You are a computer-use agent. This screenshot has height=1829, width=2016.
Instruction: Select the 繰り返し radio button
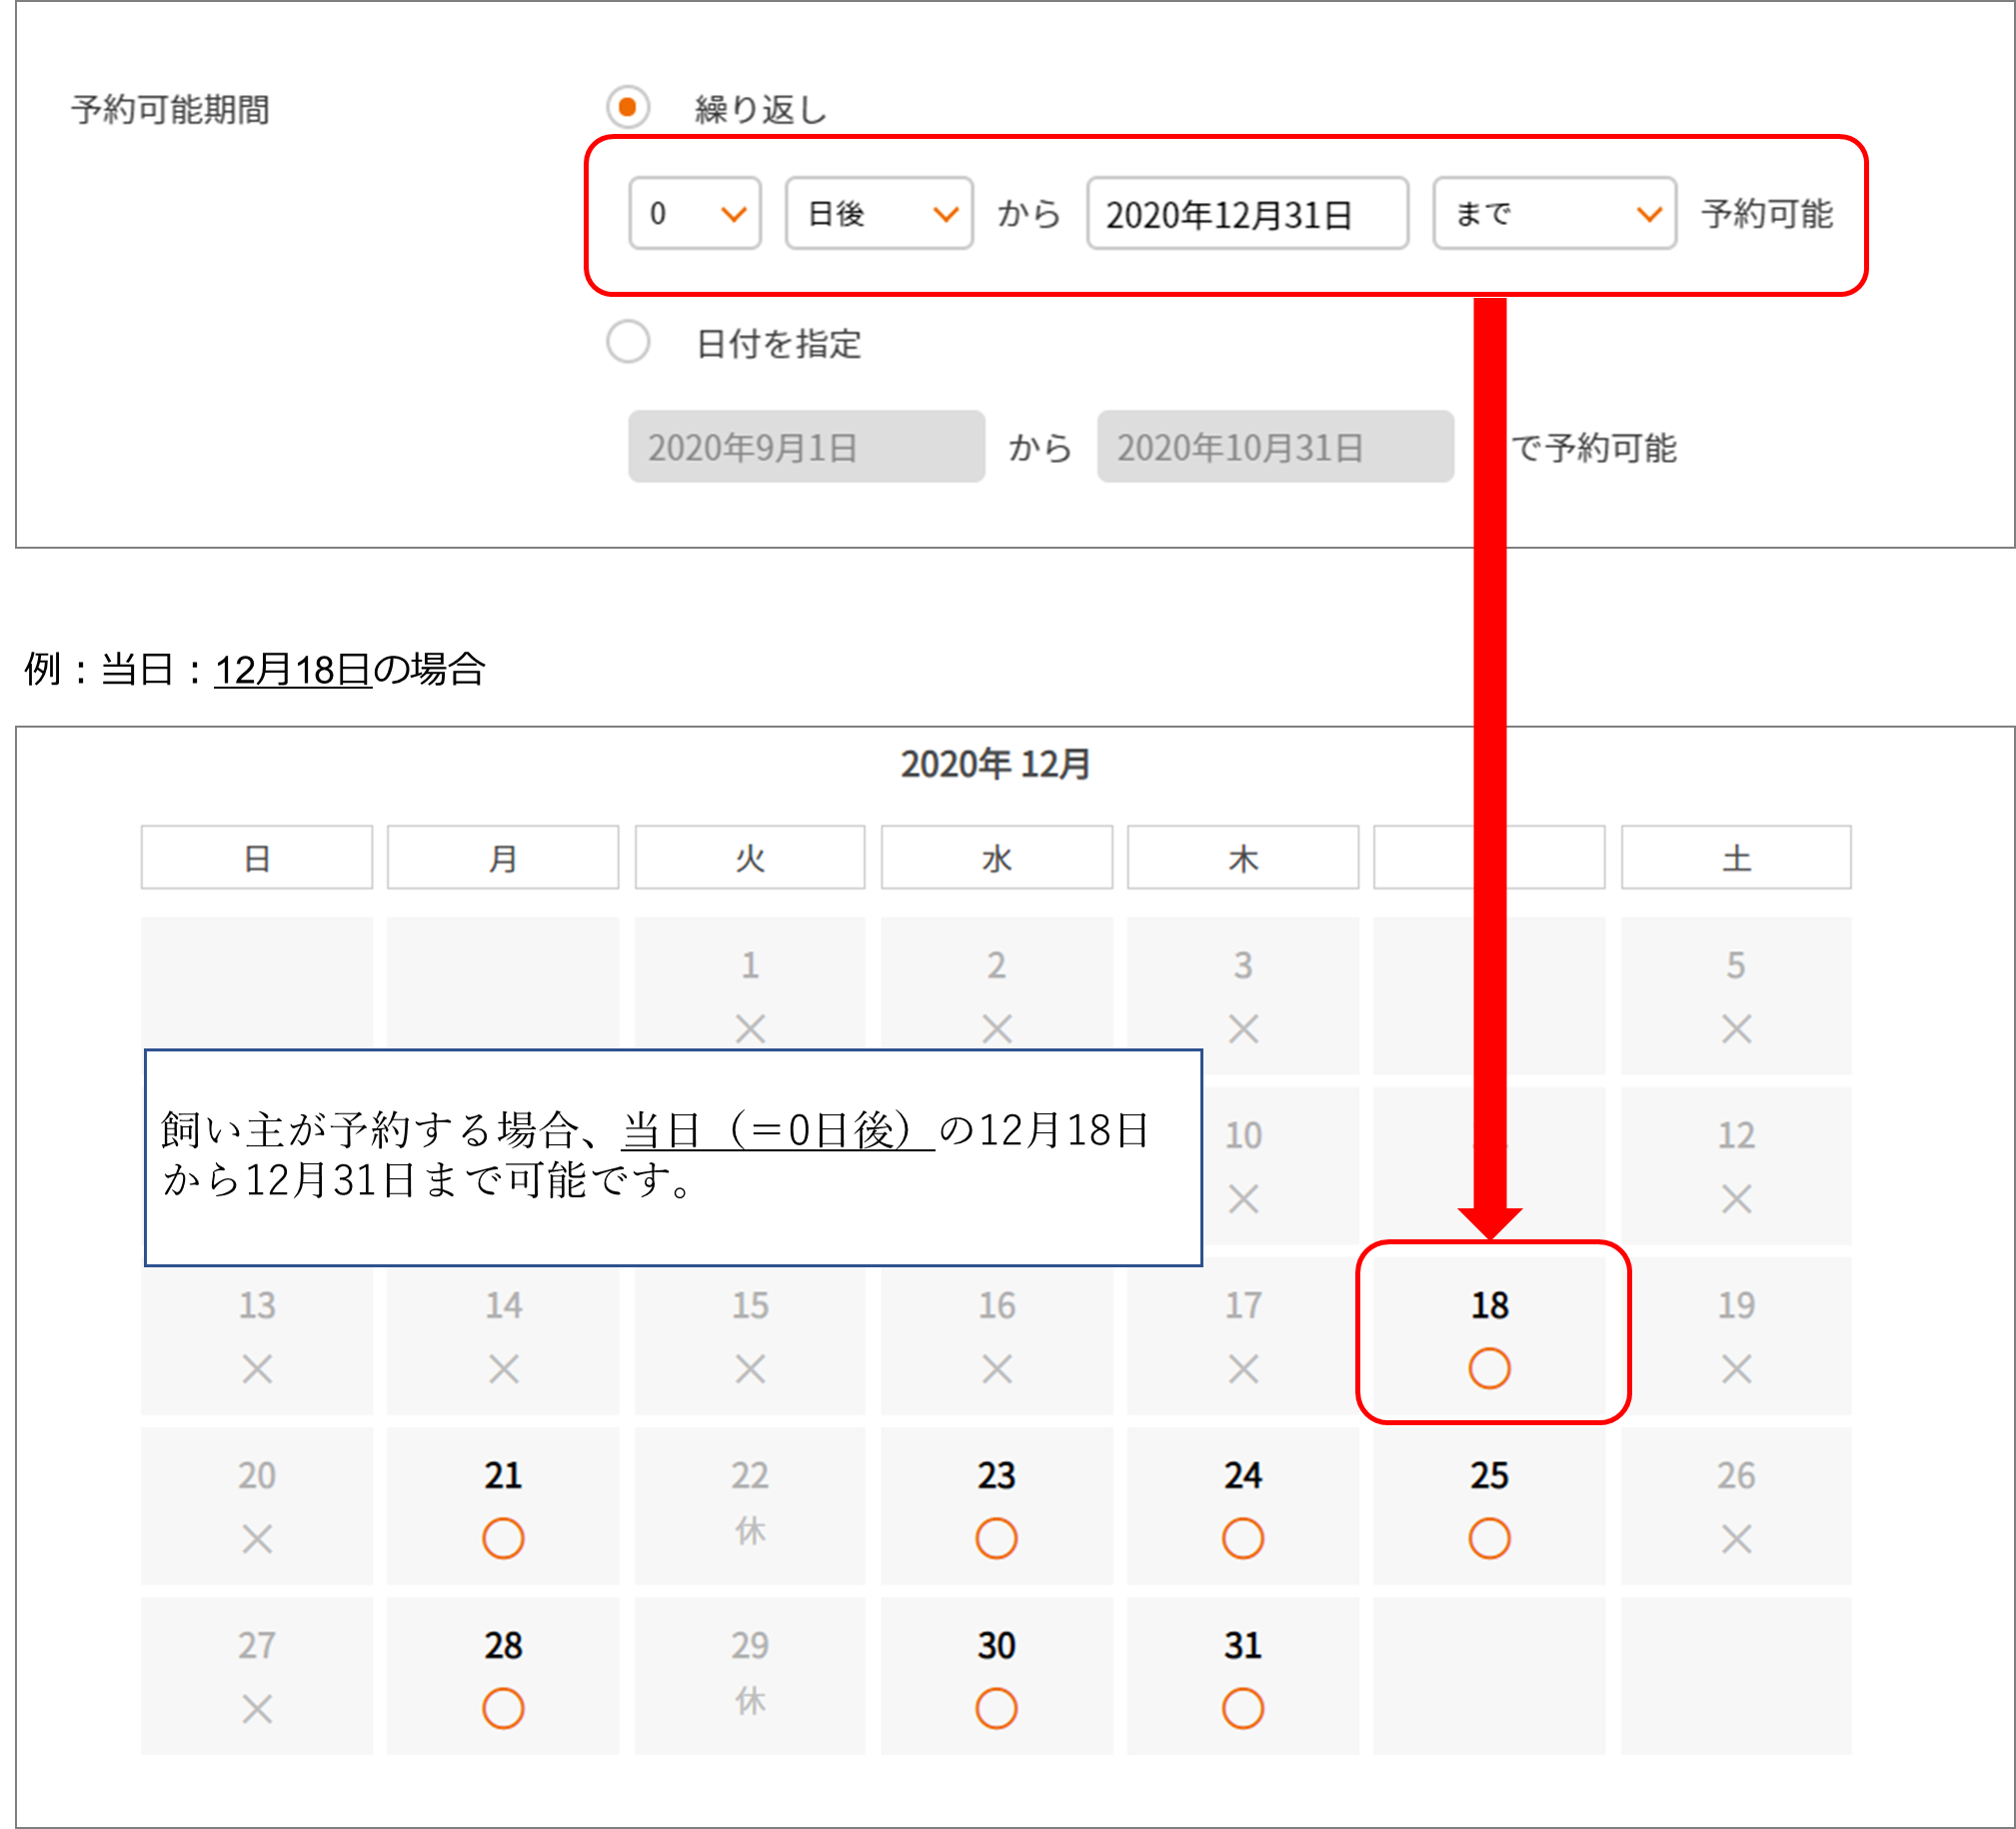click(x=628, y=107)
